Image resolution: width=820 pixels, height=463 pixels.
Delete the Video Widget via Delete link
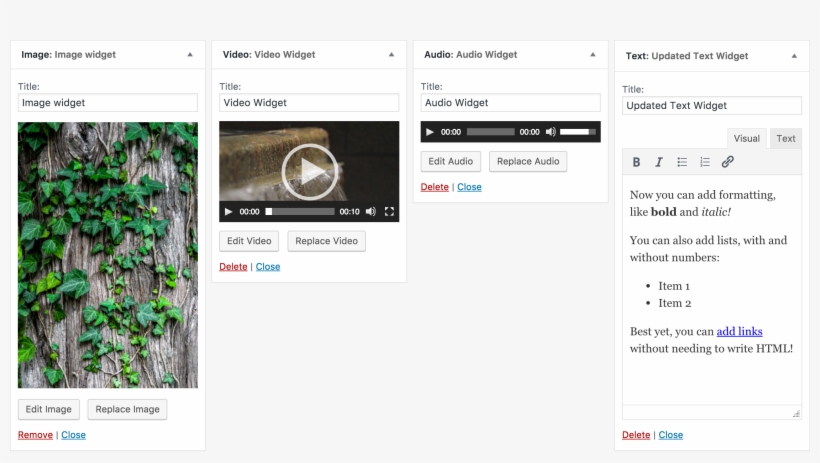click(233, 267)
